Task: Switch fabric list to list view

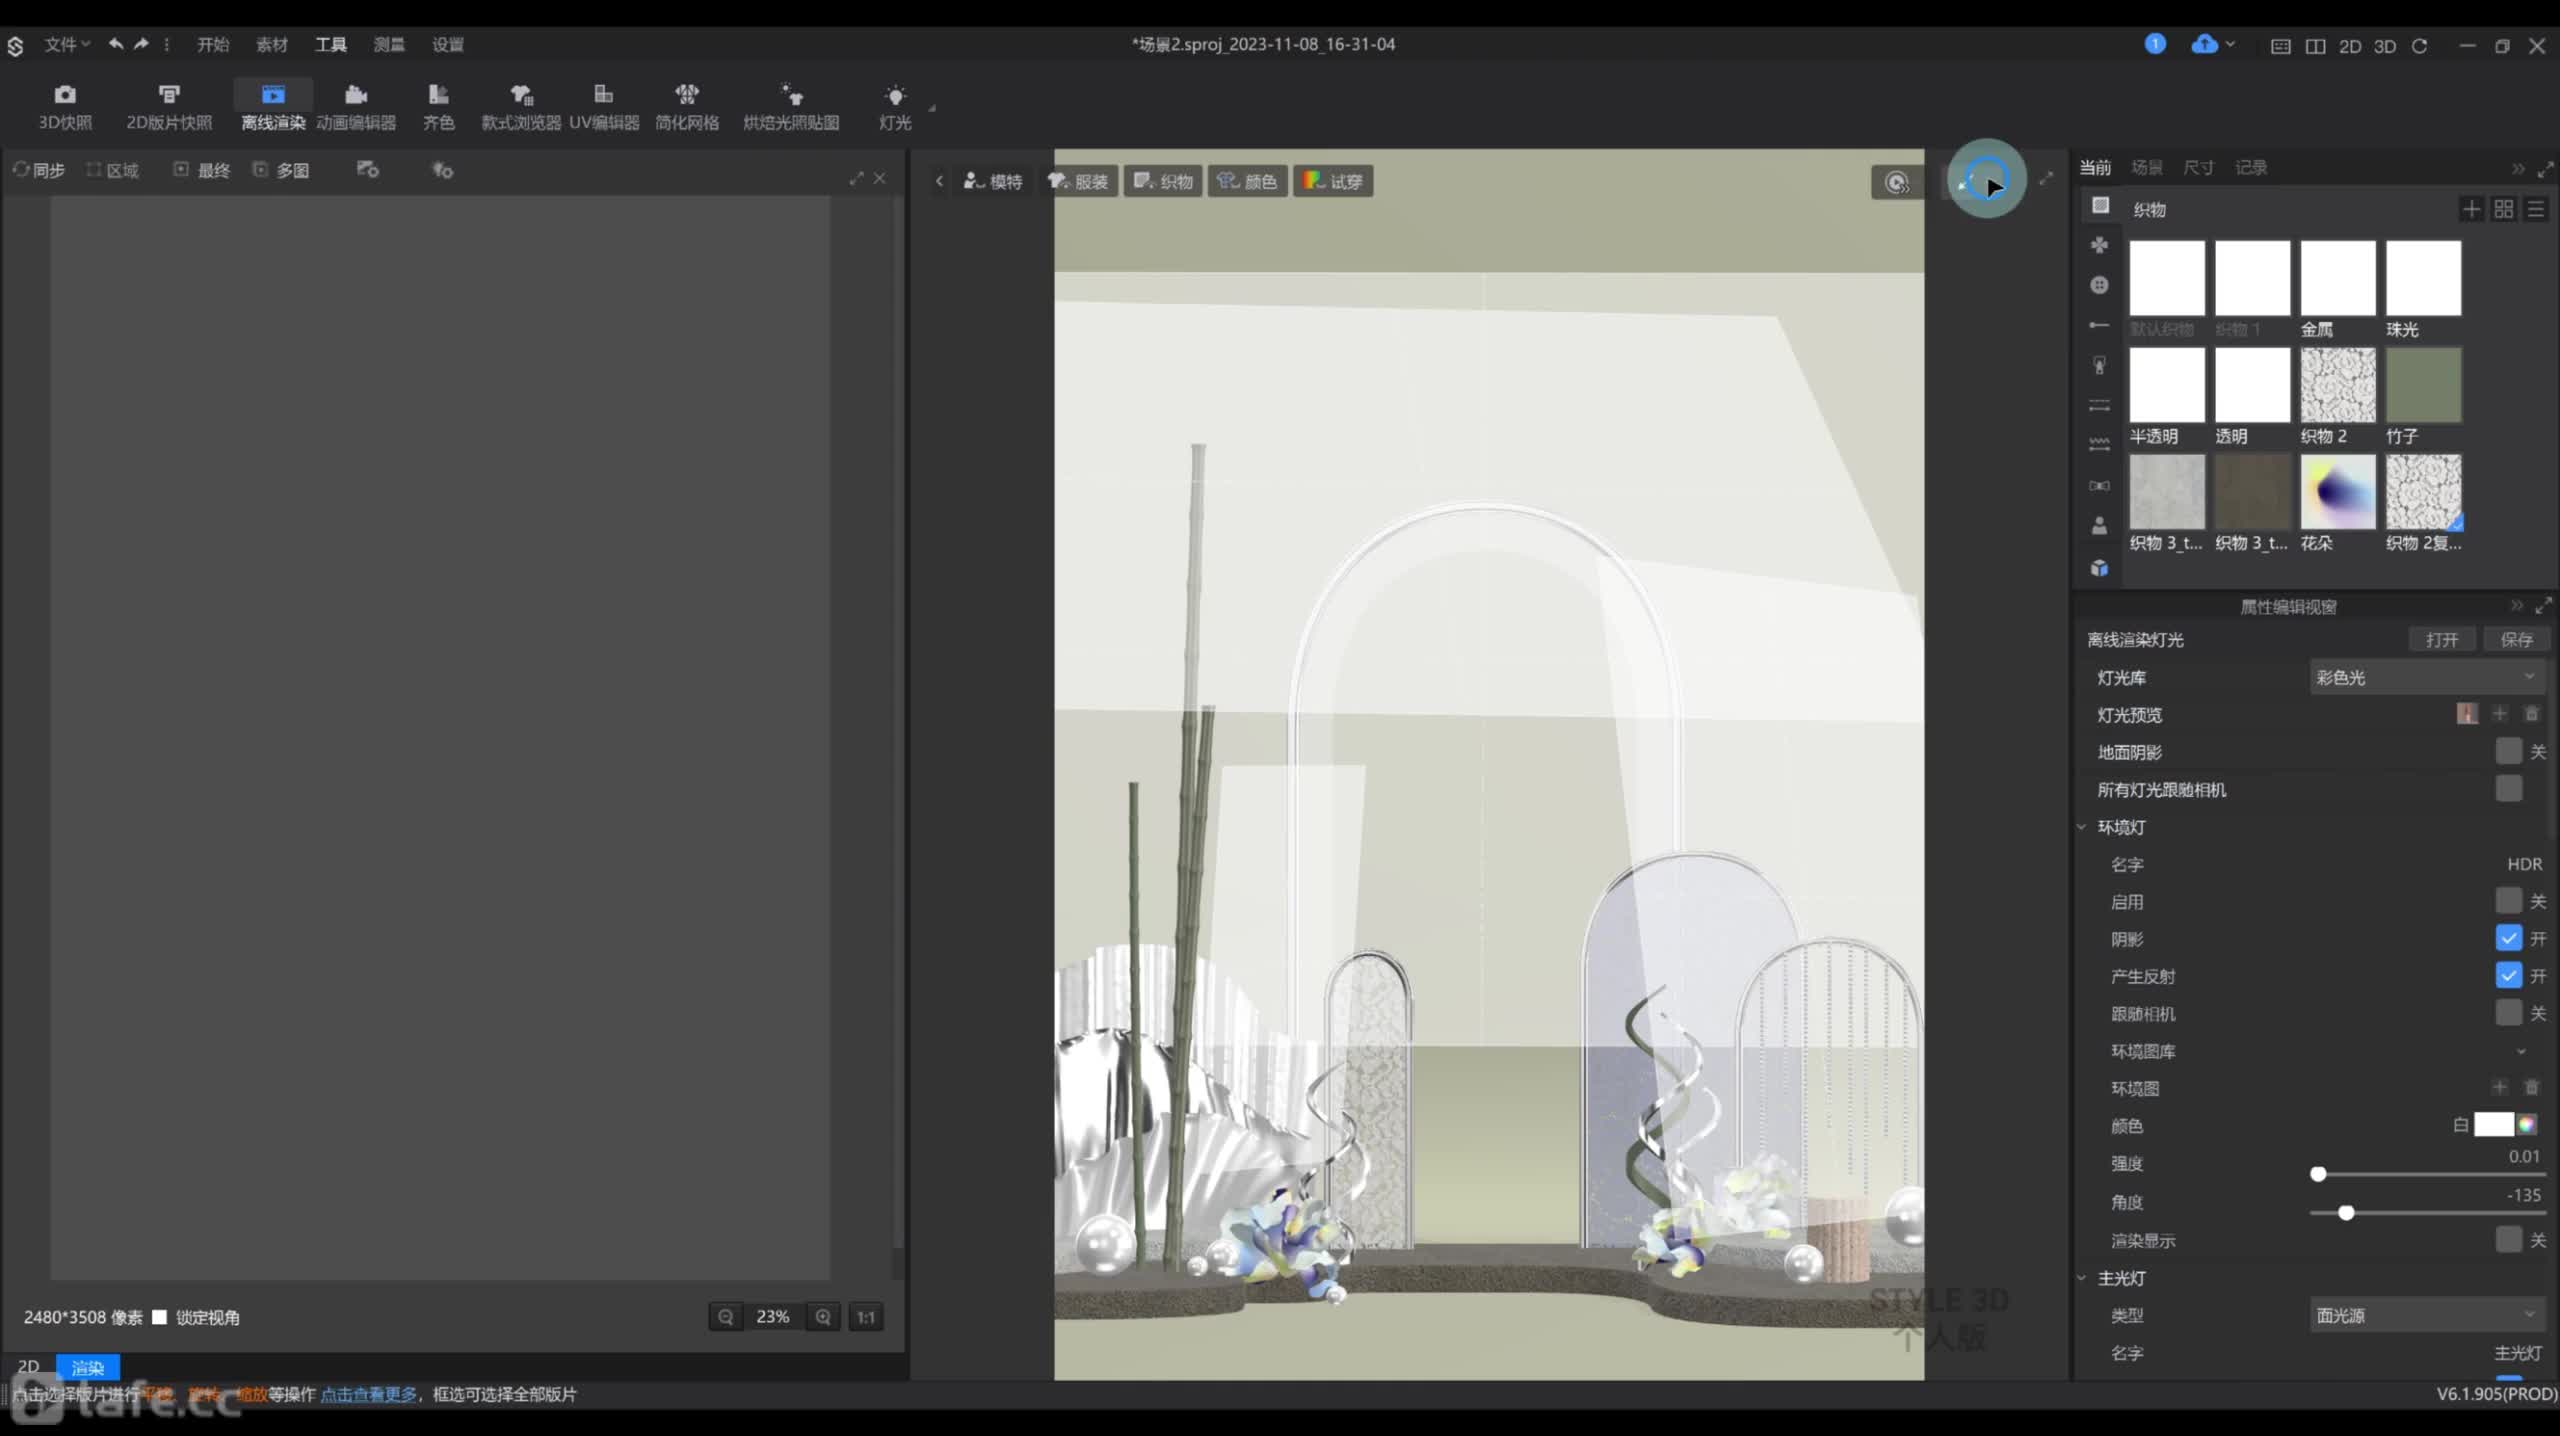Action: [x=2536, y=209]
